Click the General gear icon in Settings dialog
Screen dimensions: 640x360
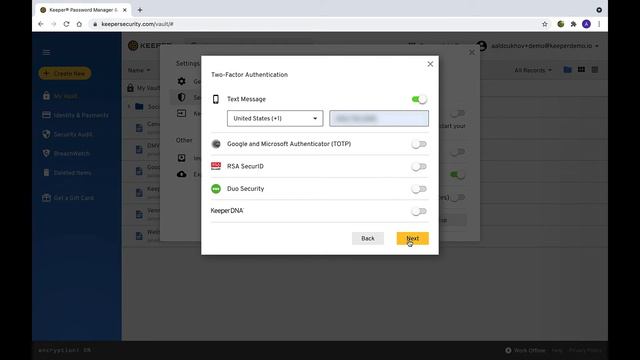(x=182, y=81)
